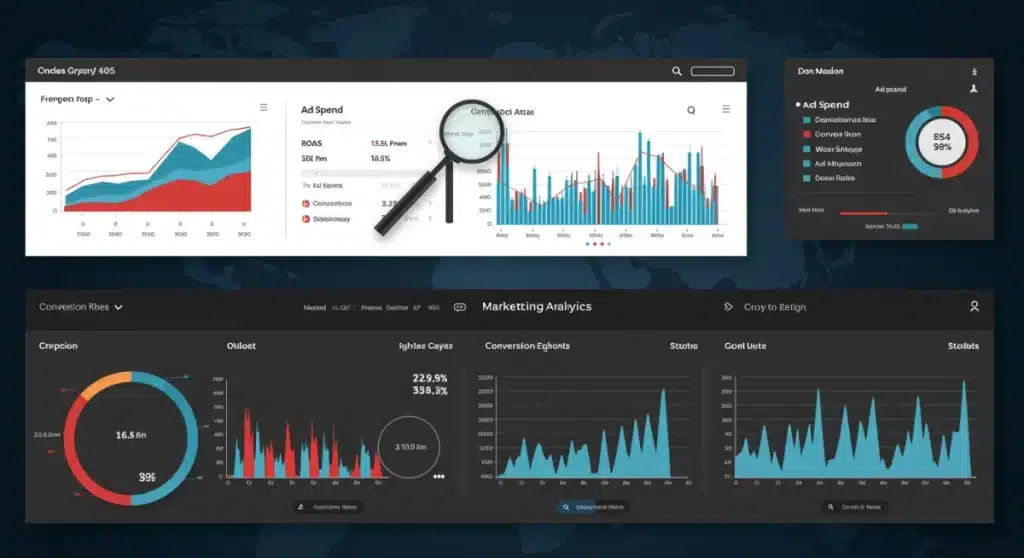Select the Stalets tab
The image size is (1024, 558).
963,346
